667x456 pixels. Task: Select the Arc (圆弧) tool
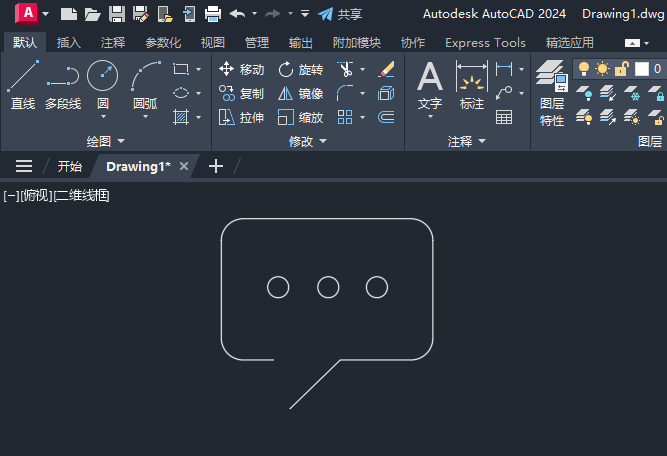point(145,85)
